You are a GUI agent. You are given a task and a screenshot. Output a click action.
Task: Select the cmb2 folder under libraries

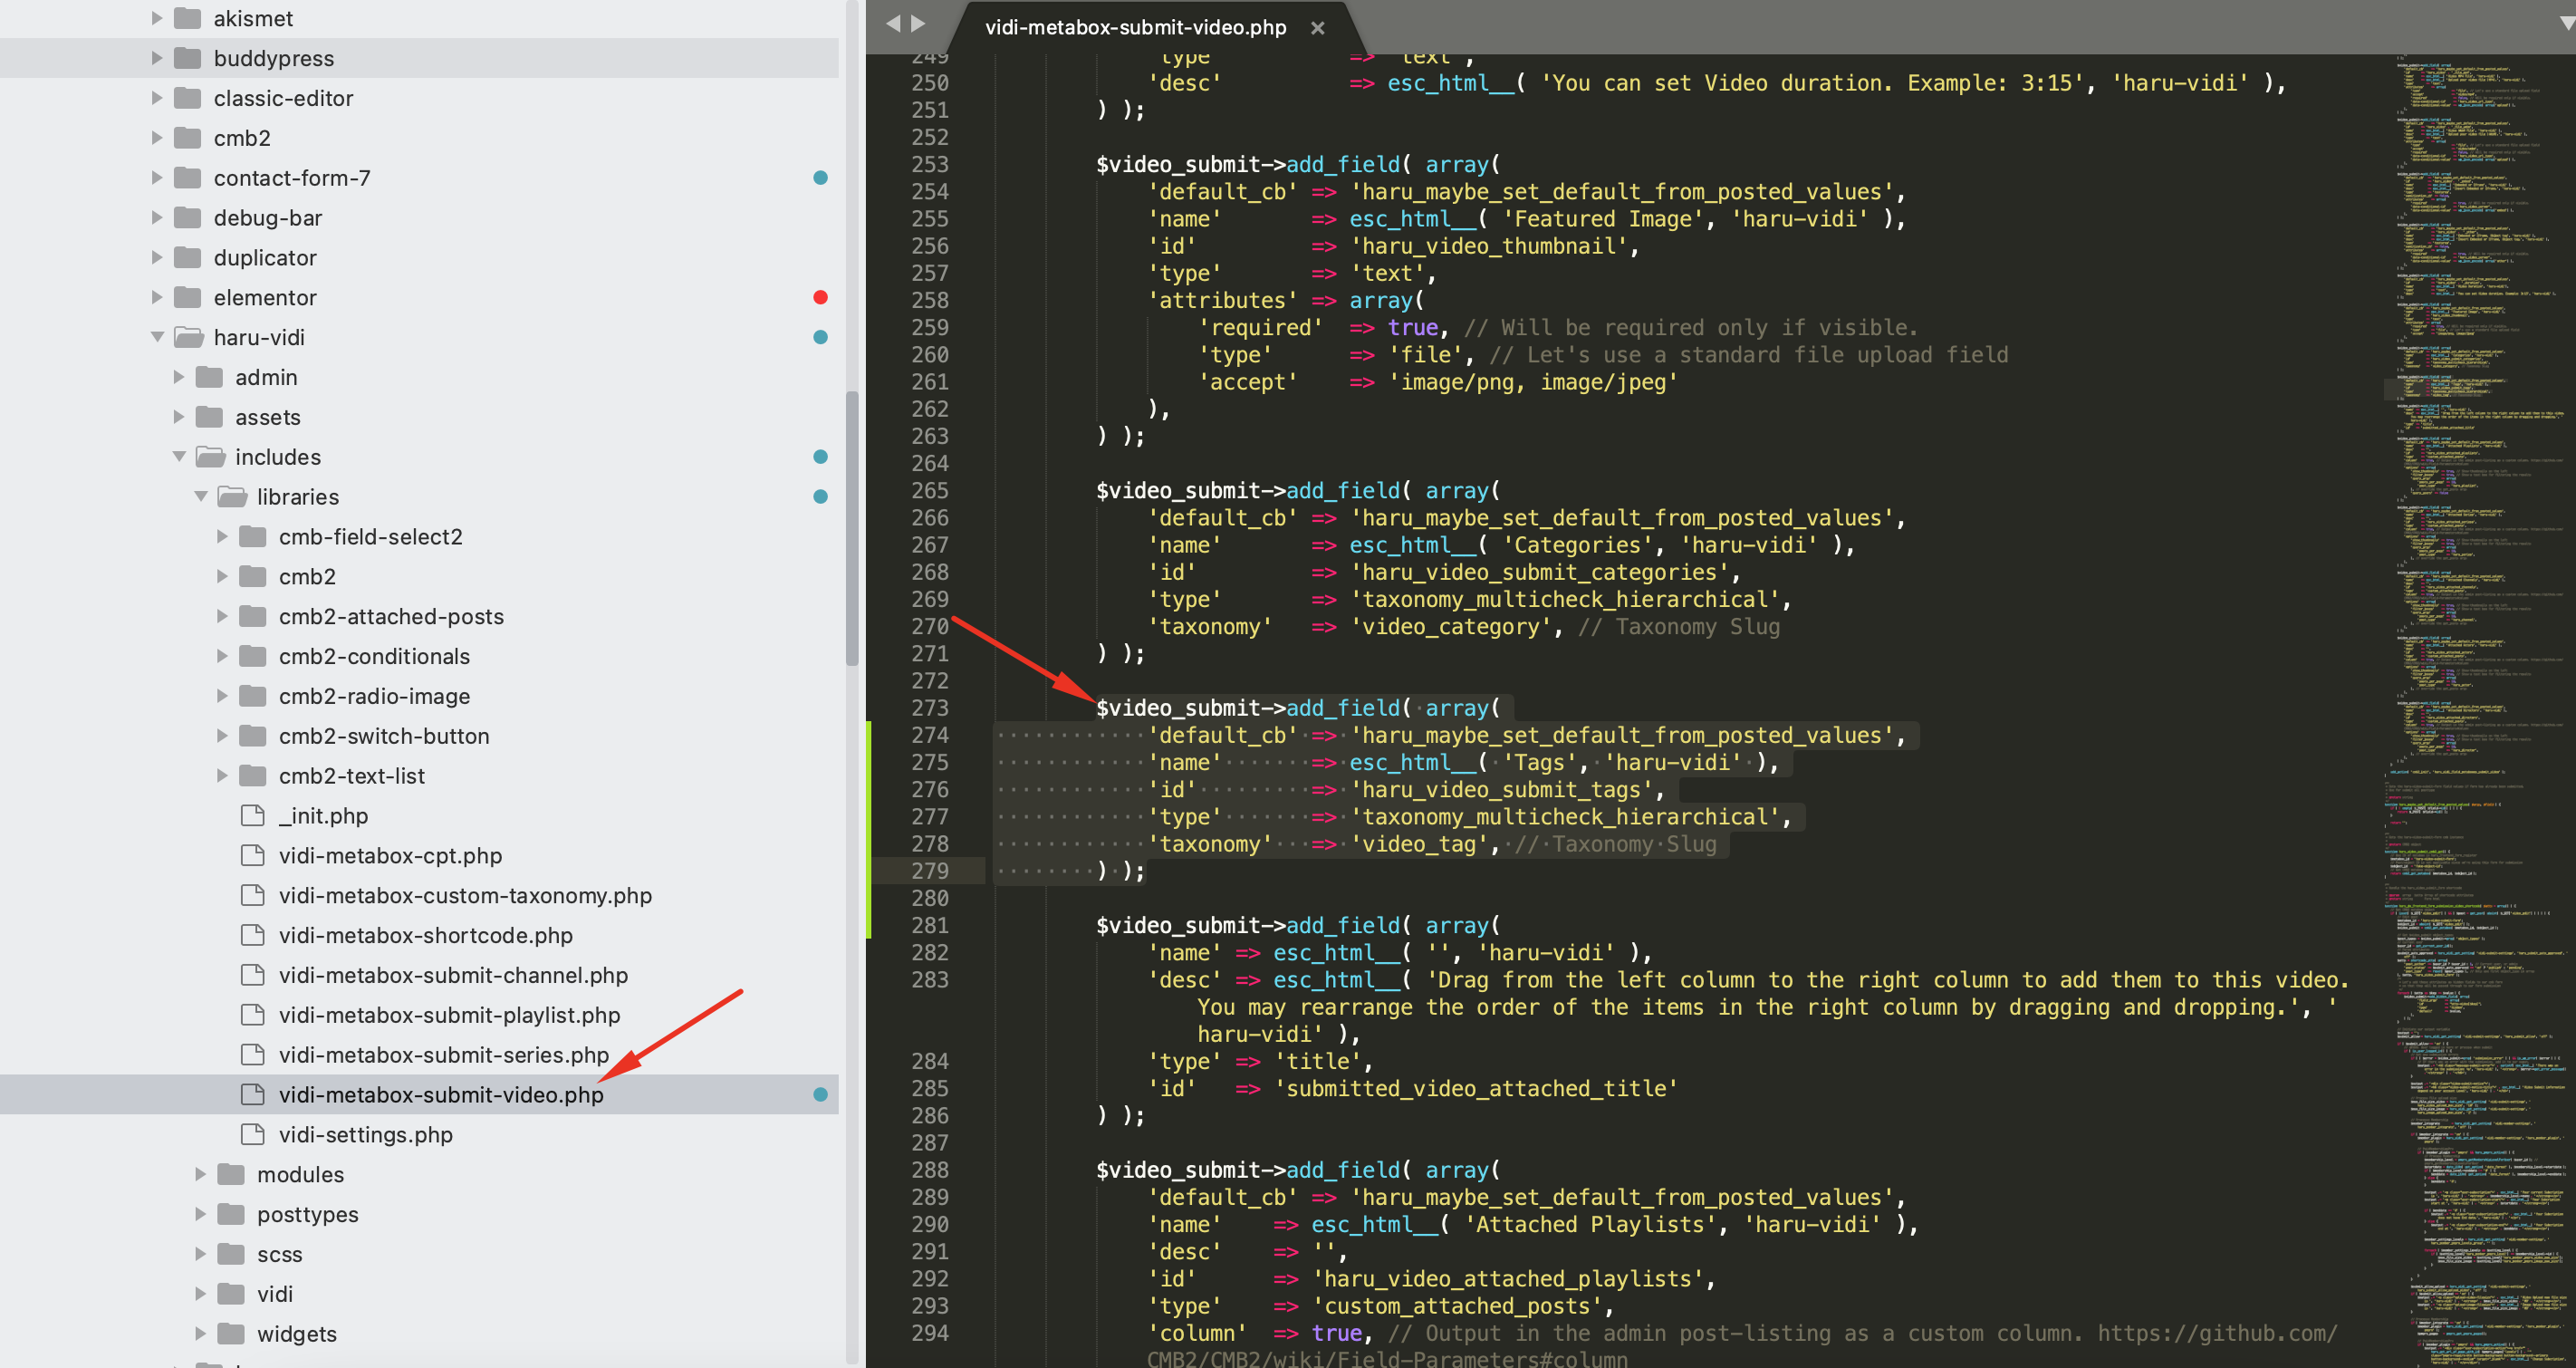(x=307, y=576)
